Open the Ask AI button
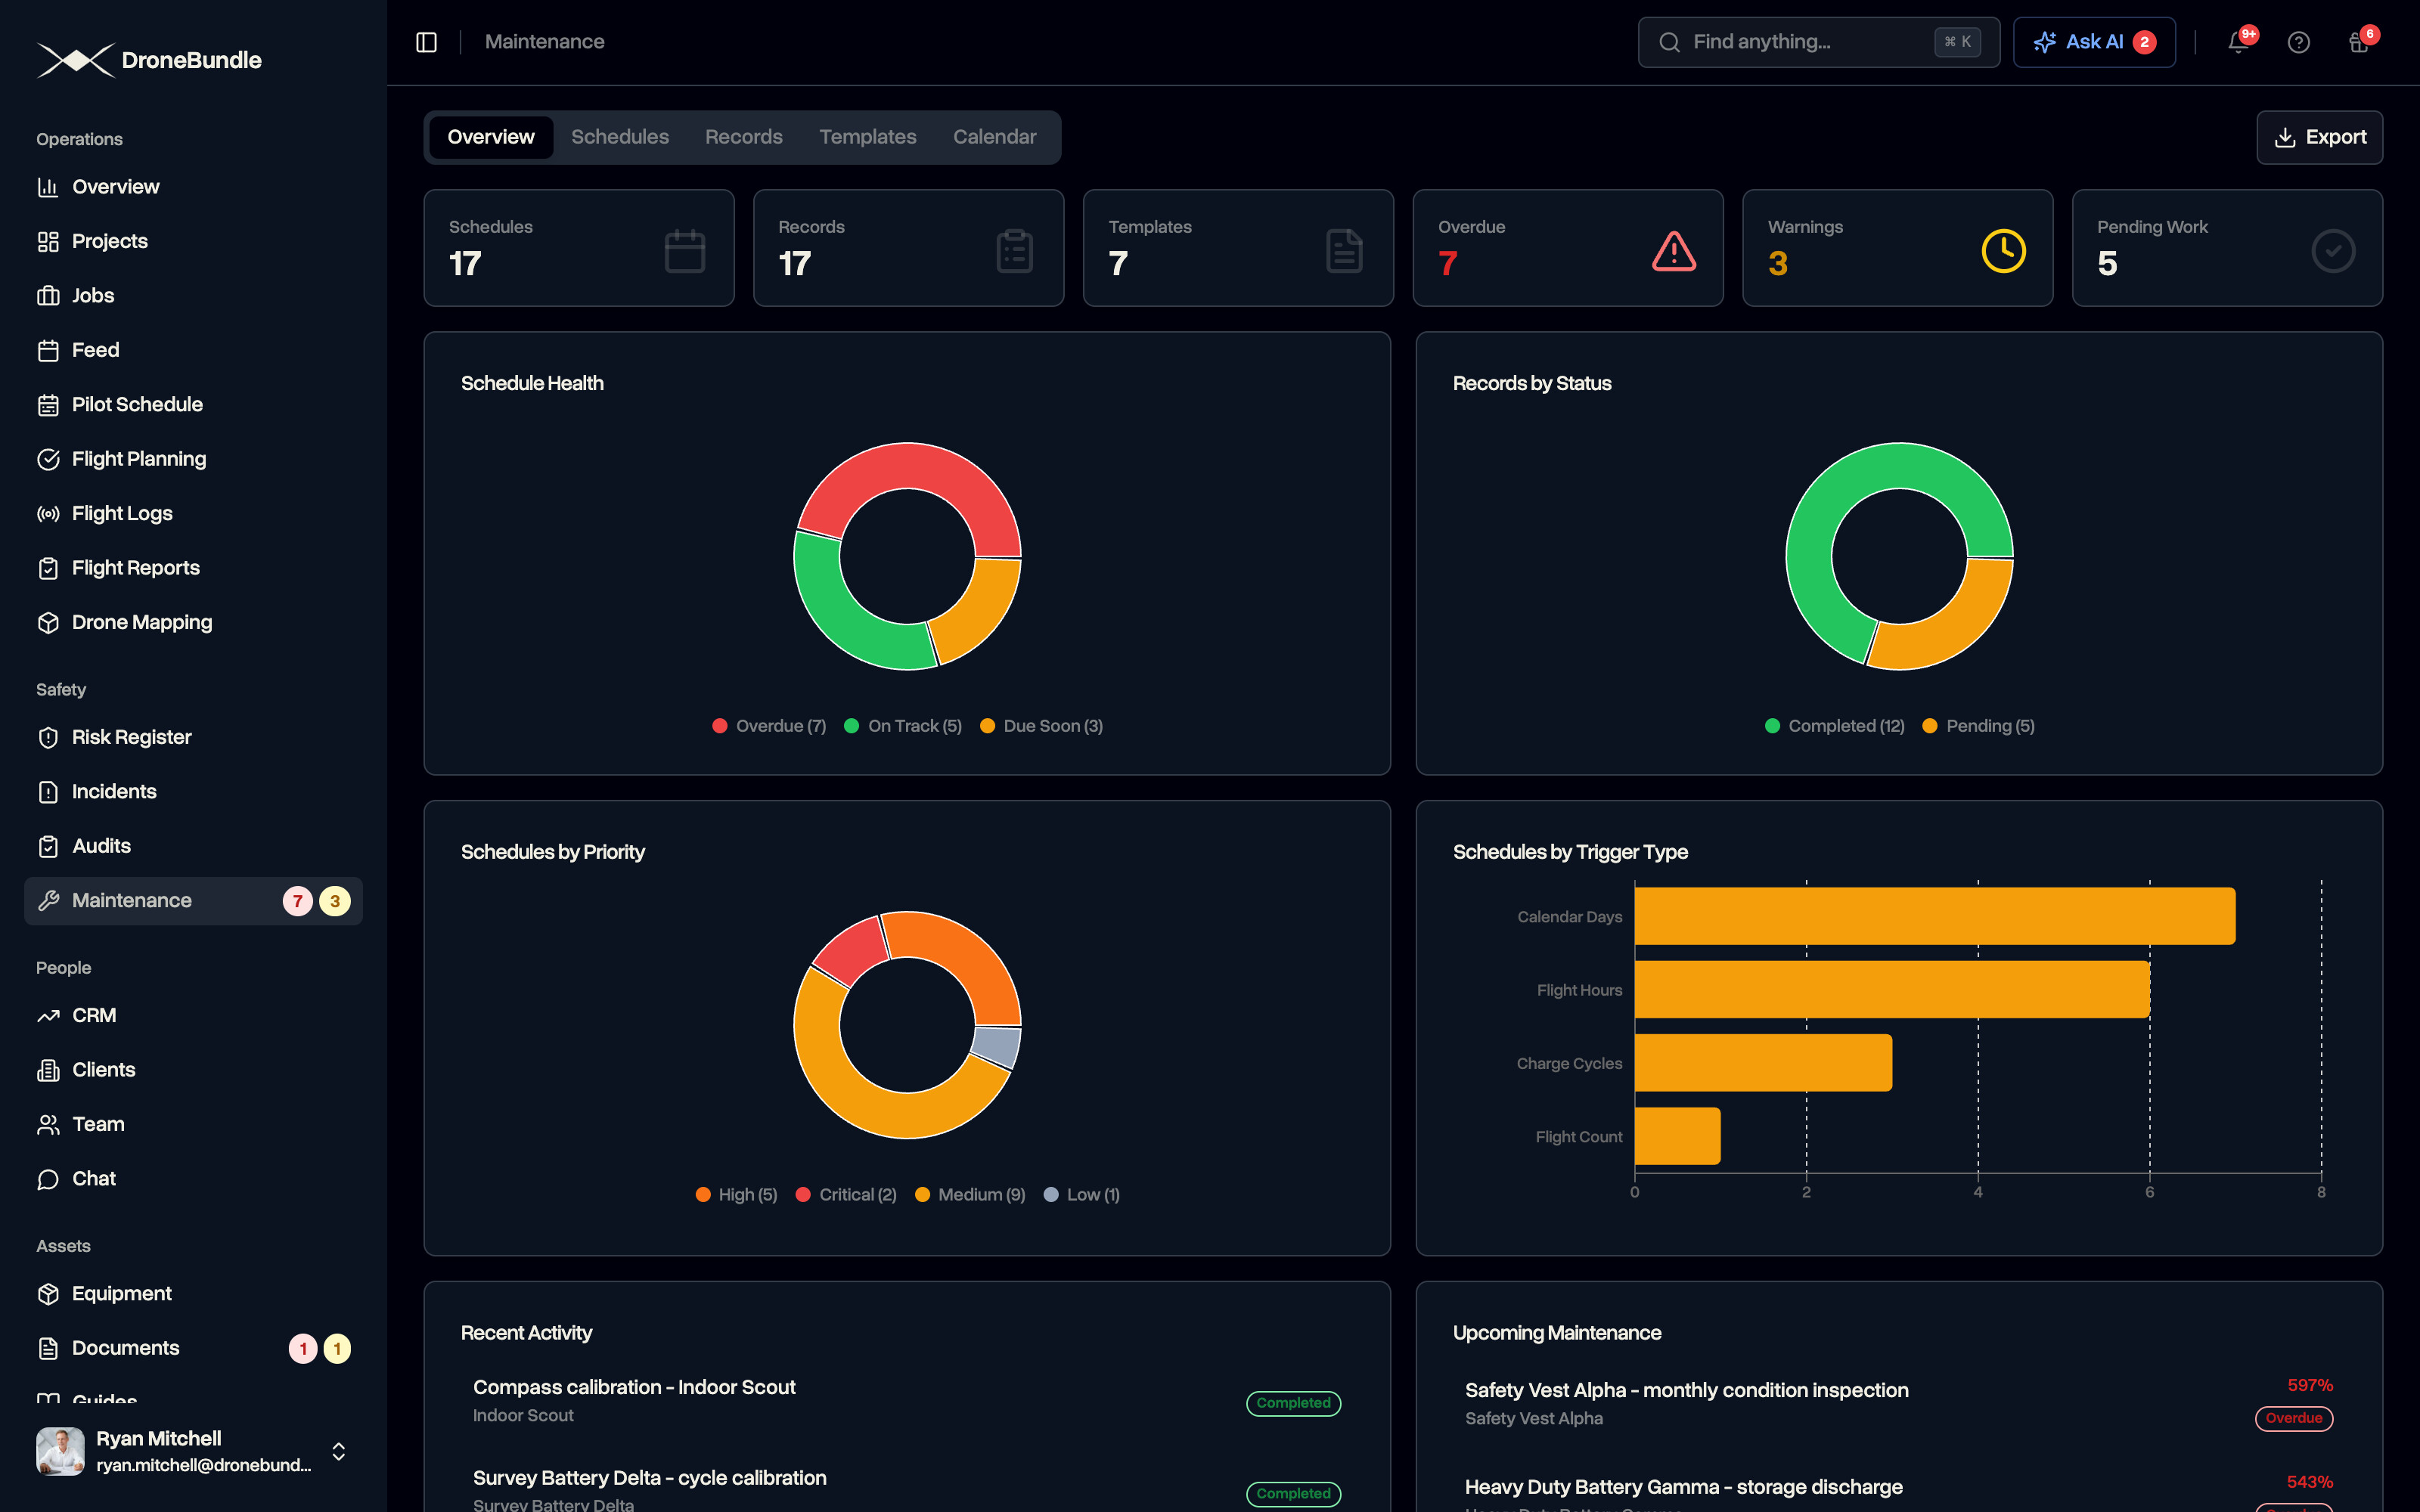This screenshot has height=1512, width=2420. coord(2094,42)
